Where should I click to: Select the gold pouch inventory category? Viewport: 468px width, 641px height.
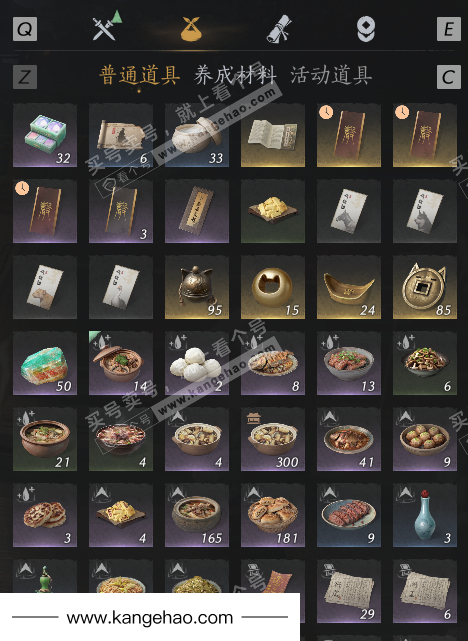191,29
